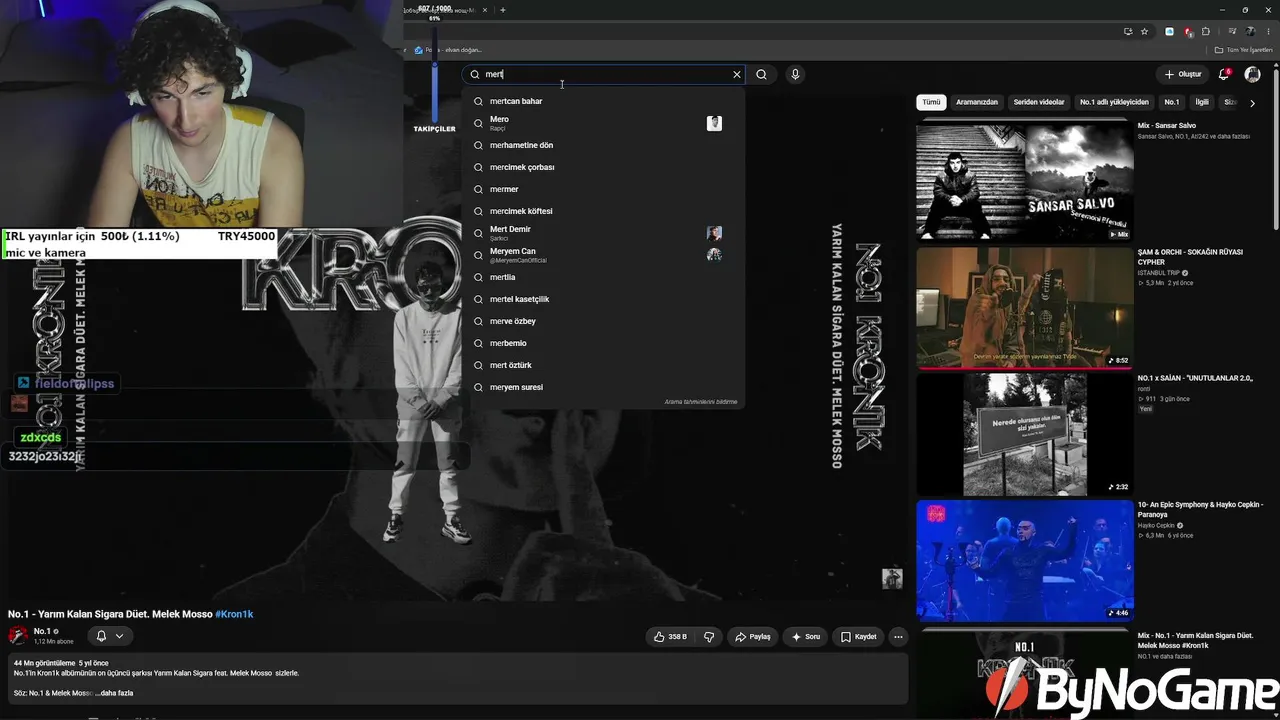Choose the Mert Demir suggestion

tap(605, 233)
